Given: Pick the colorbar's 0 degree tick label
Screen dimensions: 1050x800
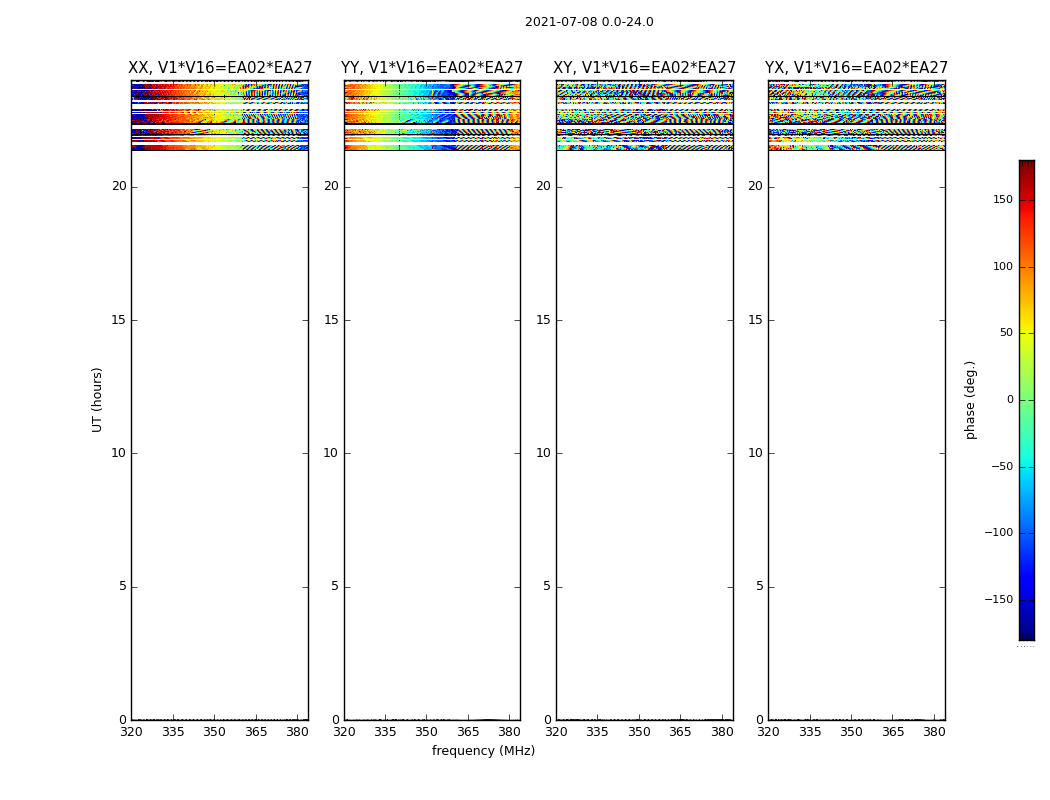Looking at the screenshot, I should 1009,400.
